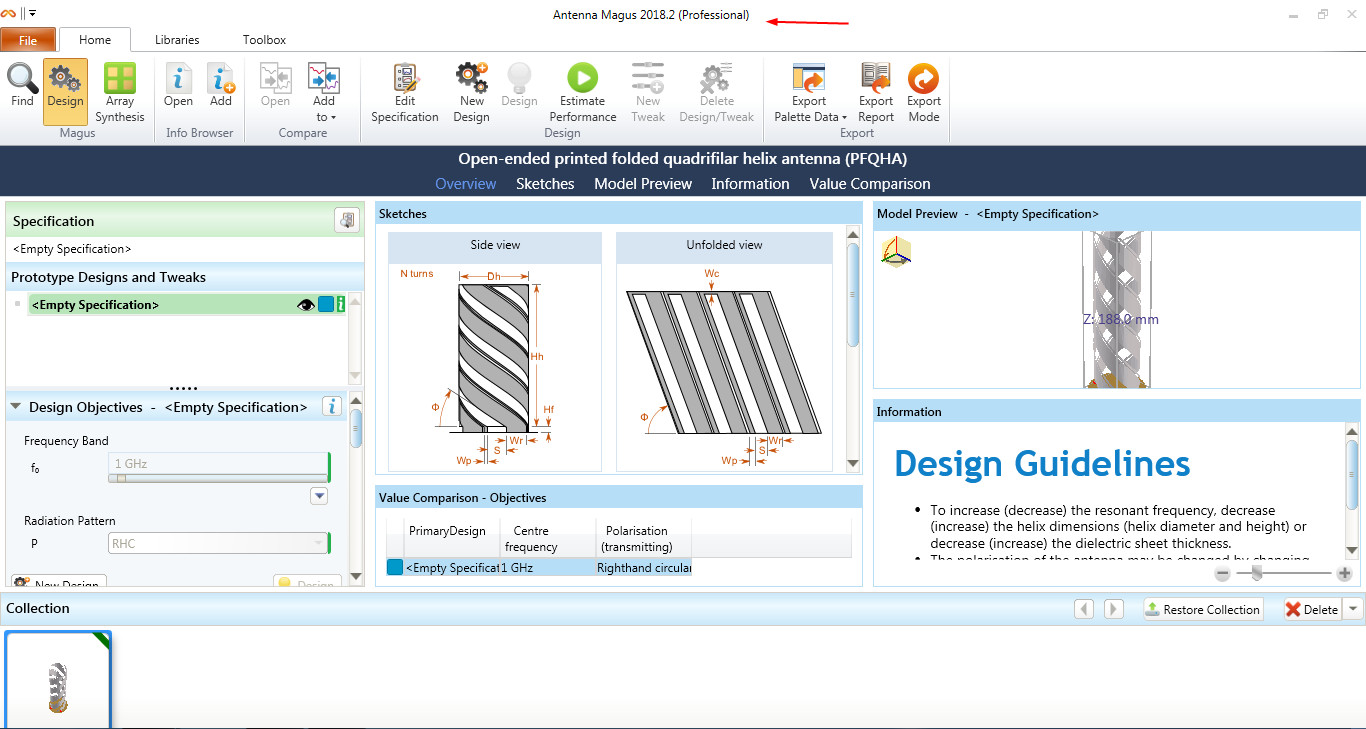Viewport: 1366px width, 729px height.
Task: Select the PFQHA antenna thumbnail in Collection
Action: [x=58, y=680]
